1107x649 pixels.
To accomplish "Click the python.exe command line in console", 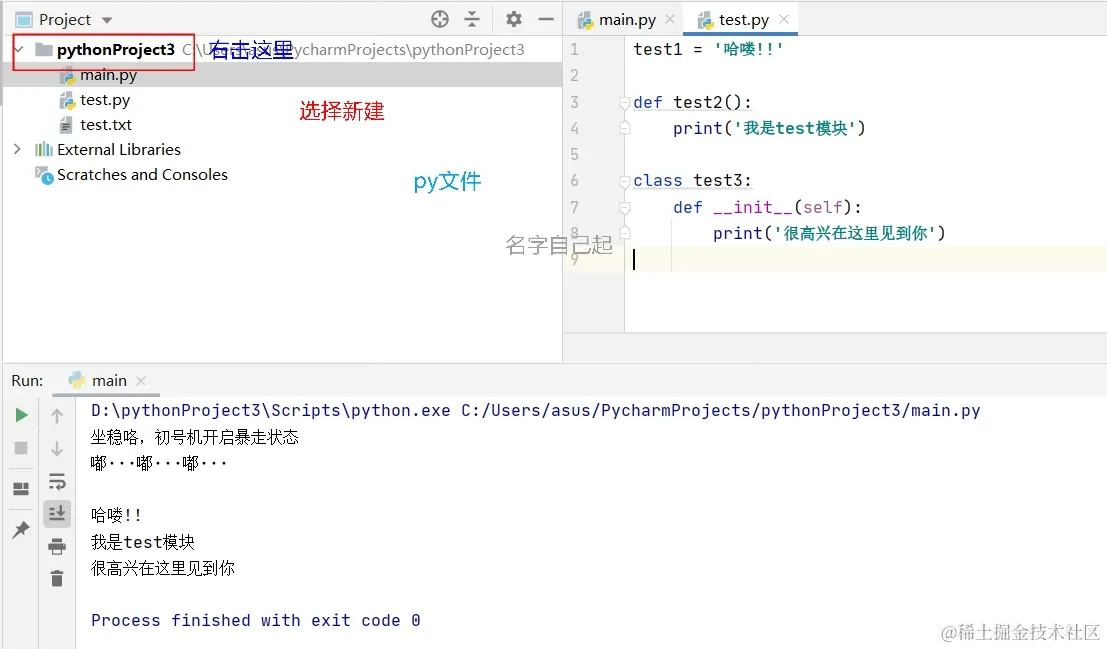I will click(536, 410).
